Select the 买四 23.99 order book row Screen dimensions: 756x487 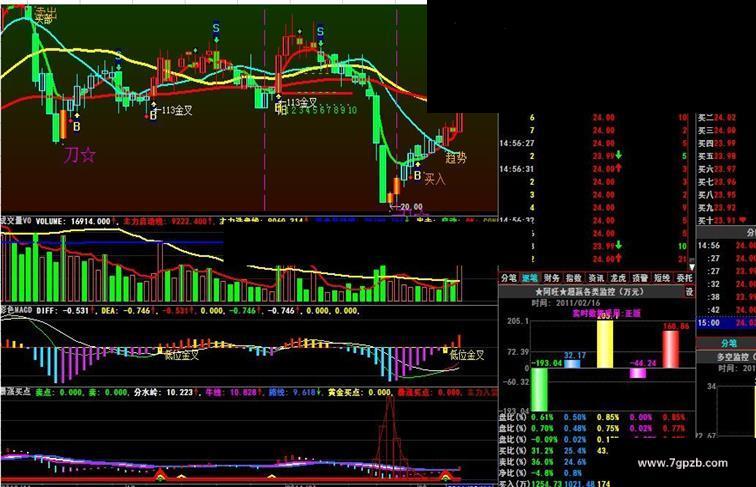[x=717, y=143]
